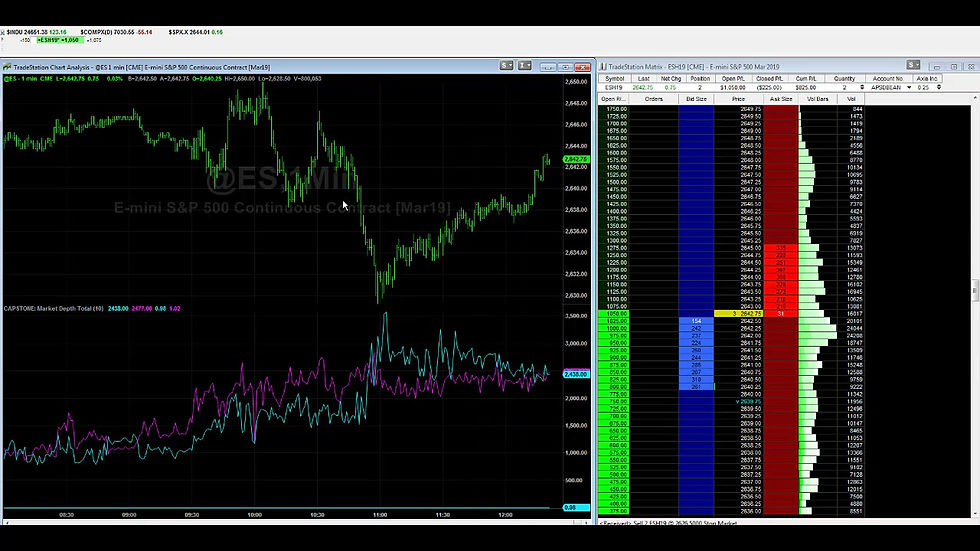Click the Matrix vertical scrollbar thumb
Image resolution: width=980 pixels, height=551 pixels.
click(x=976, y=290)
